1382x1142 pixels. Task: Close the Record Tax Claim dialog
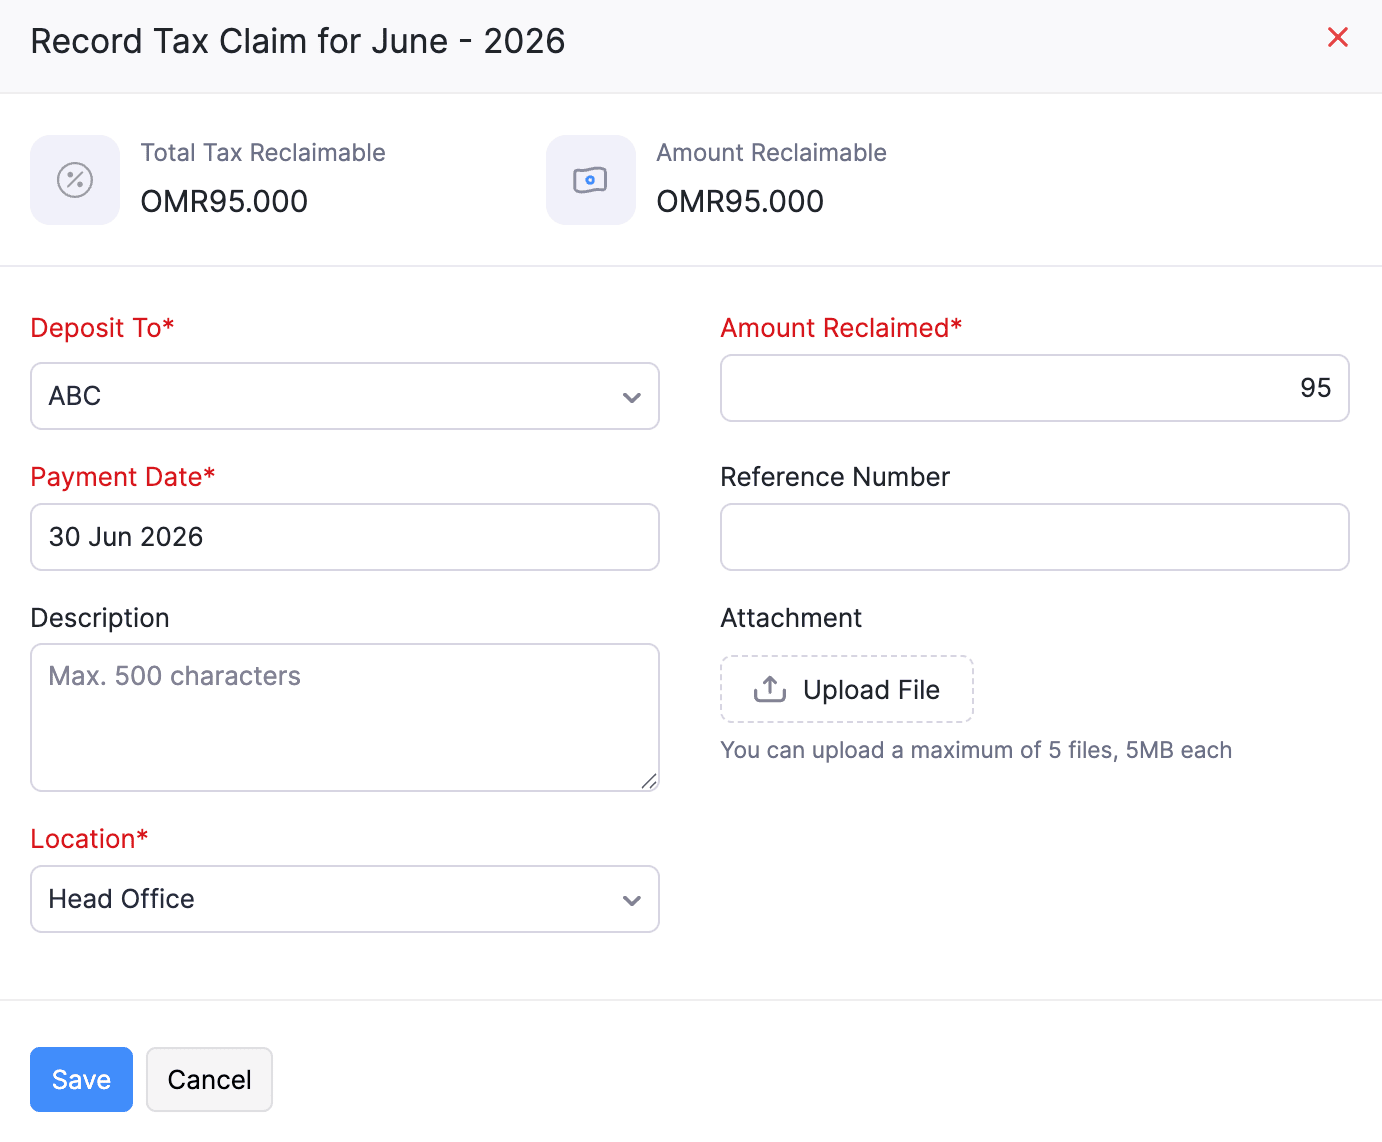click(x=1337, y=38)
